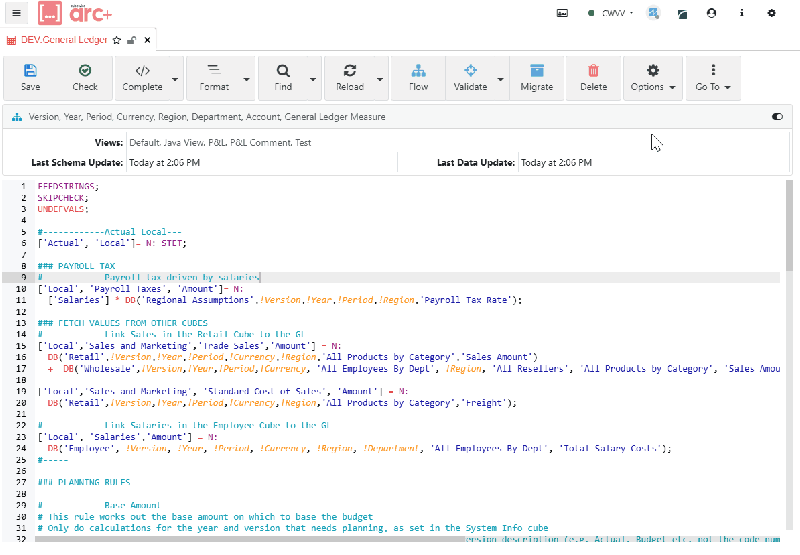The width and height of the screenshot is (800, 555).
Task: Select the DEV.General Ledger tab
Action: click(64, 40)
